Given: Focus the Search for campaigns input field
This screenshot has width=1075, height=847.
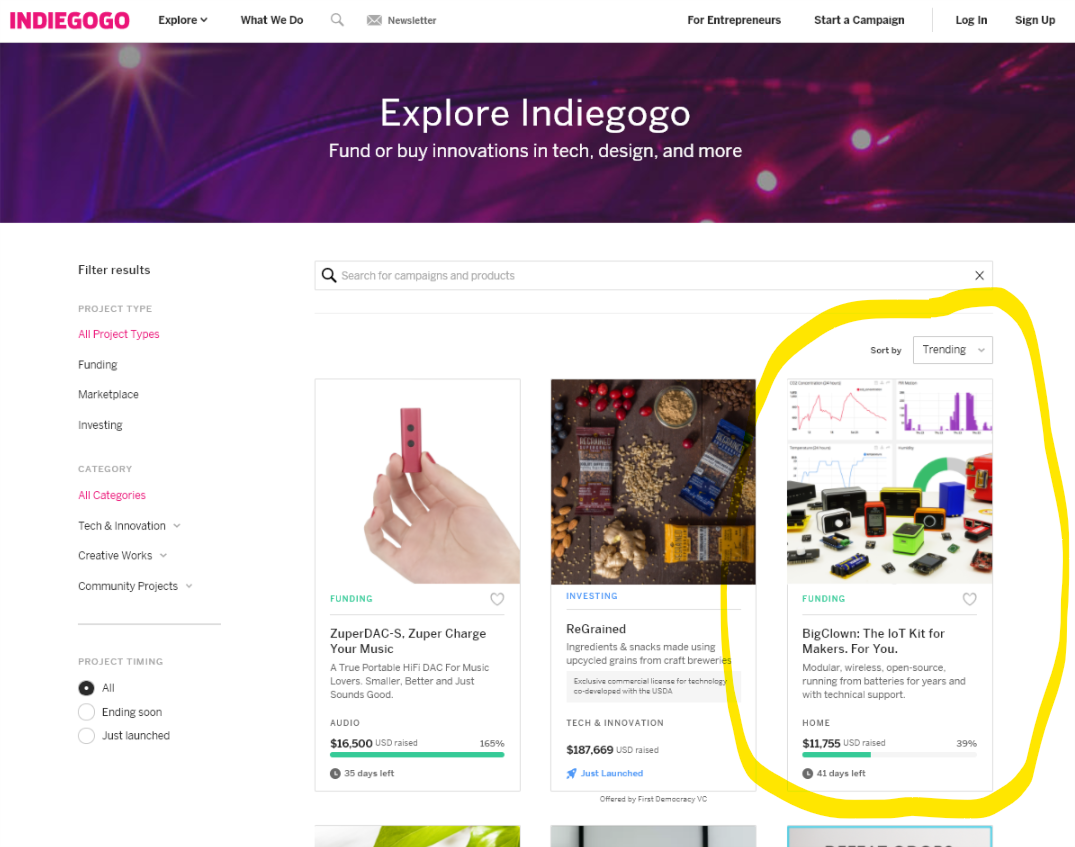Looking at the screenshot, I should click(653, 275).
